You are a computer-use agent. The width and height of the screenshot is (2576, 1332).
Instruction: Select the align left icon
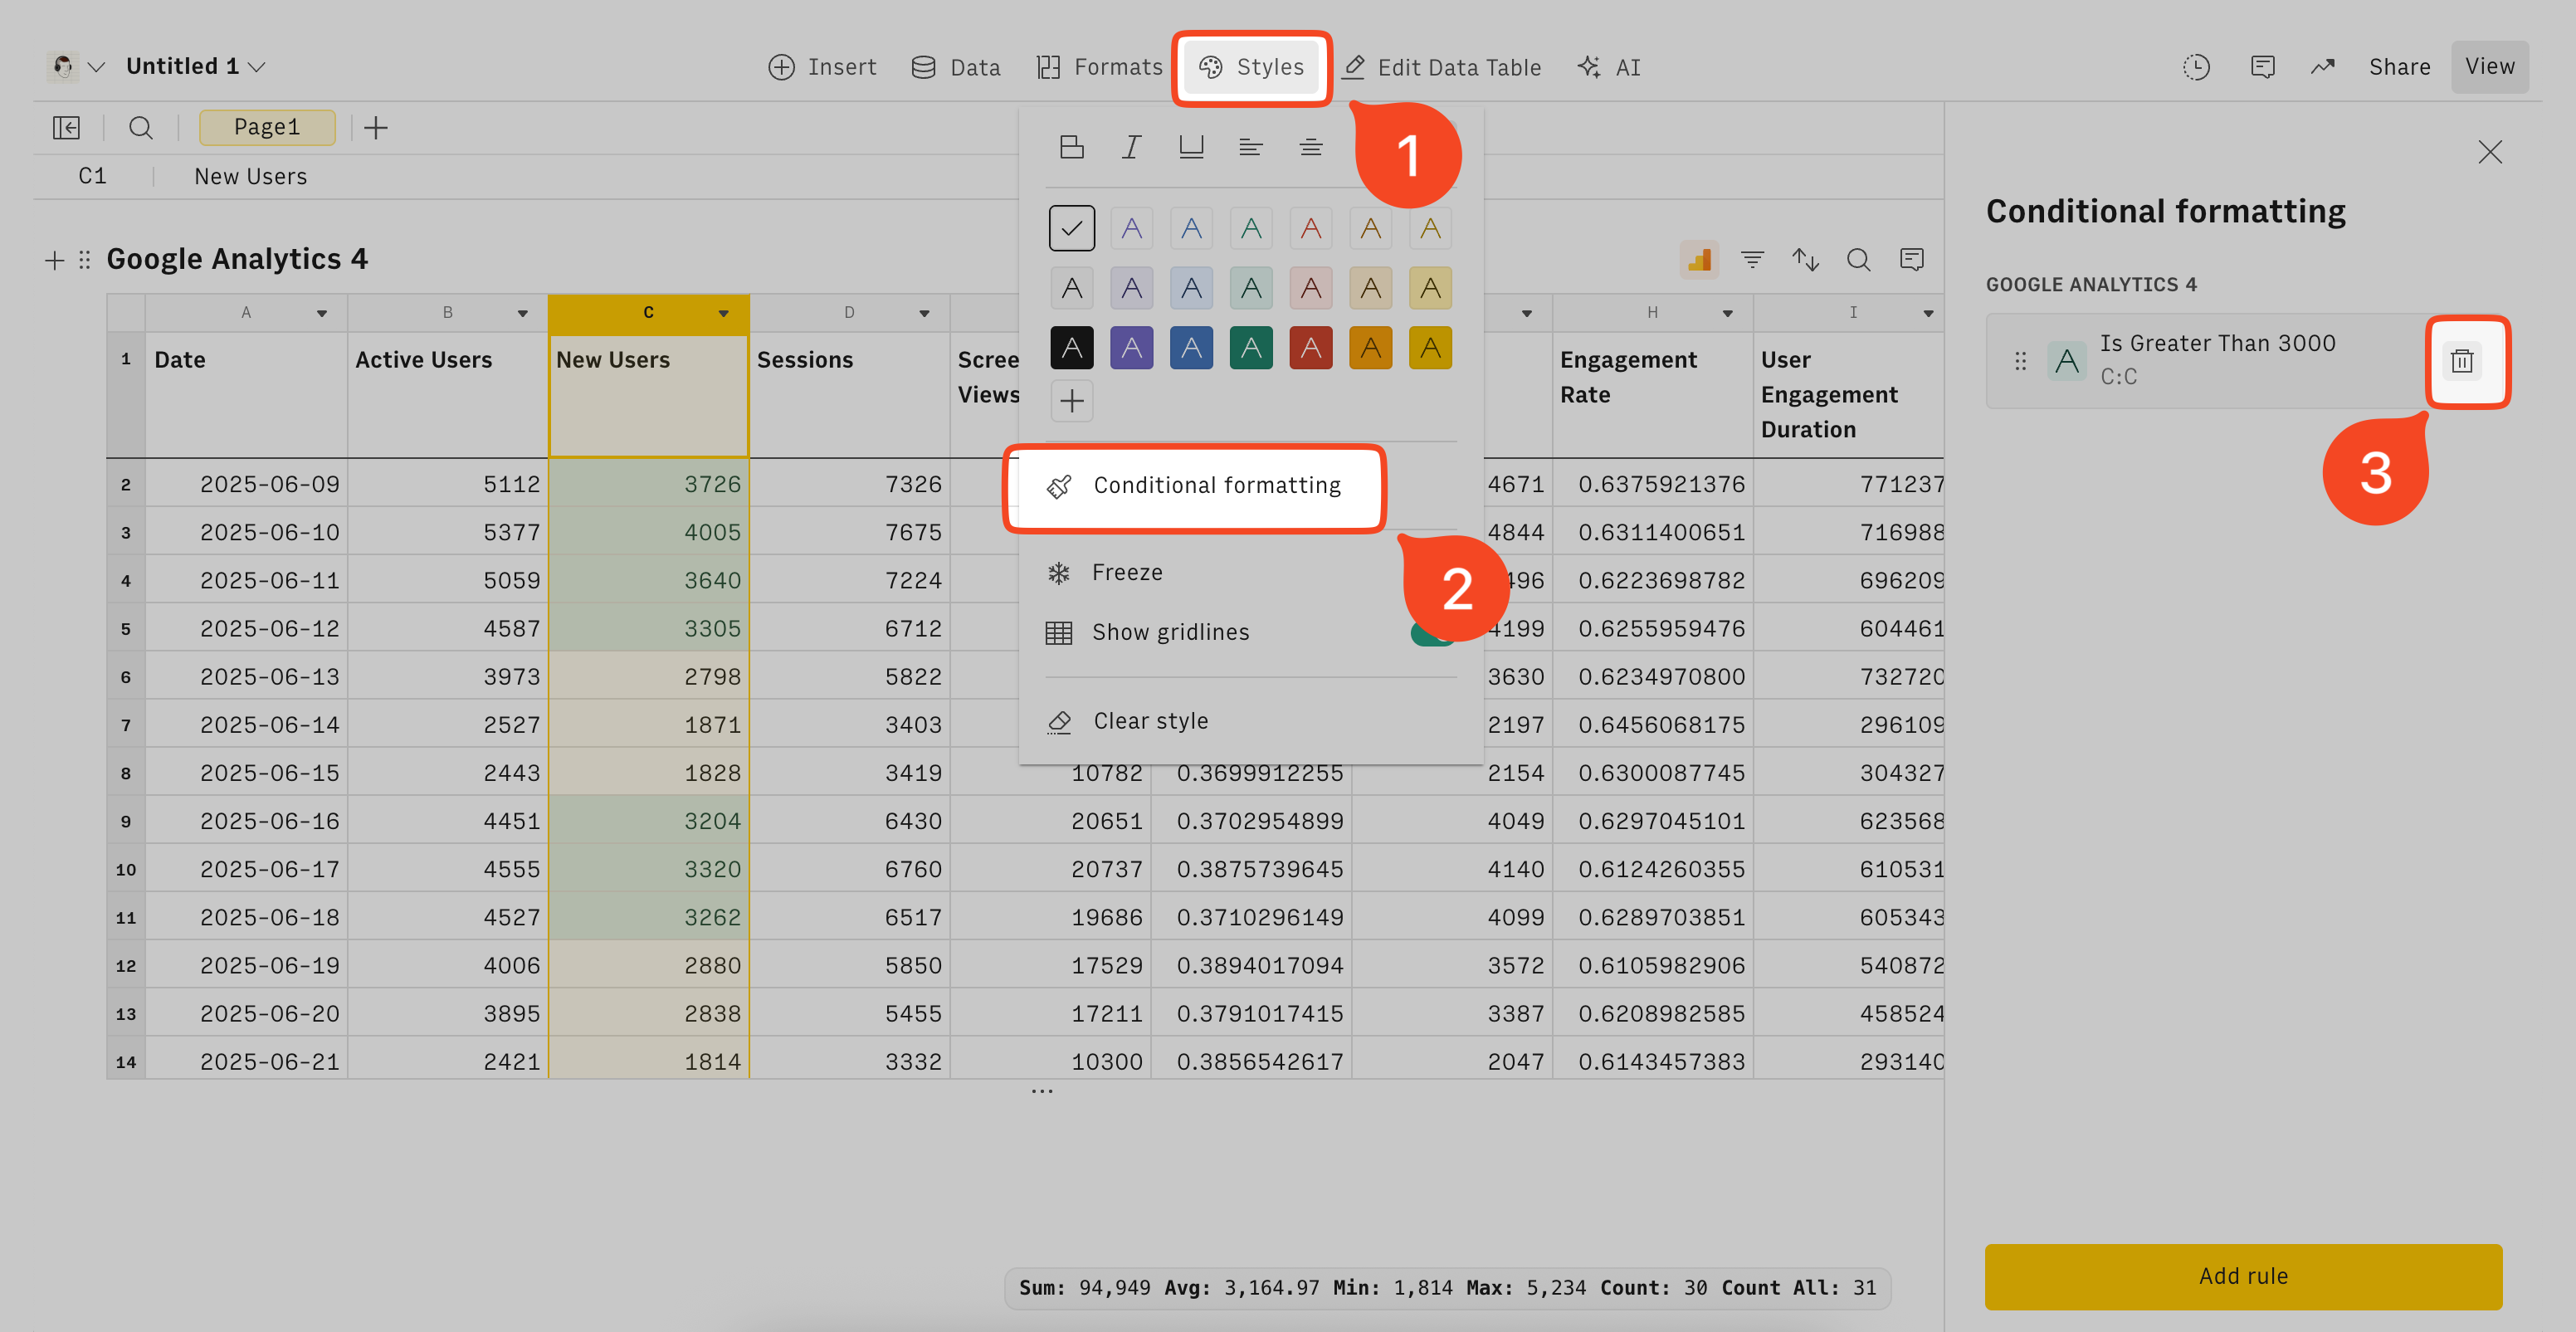pyautogui.click(x=1251, y=148)
